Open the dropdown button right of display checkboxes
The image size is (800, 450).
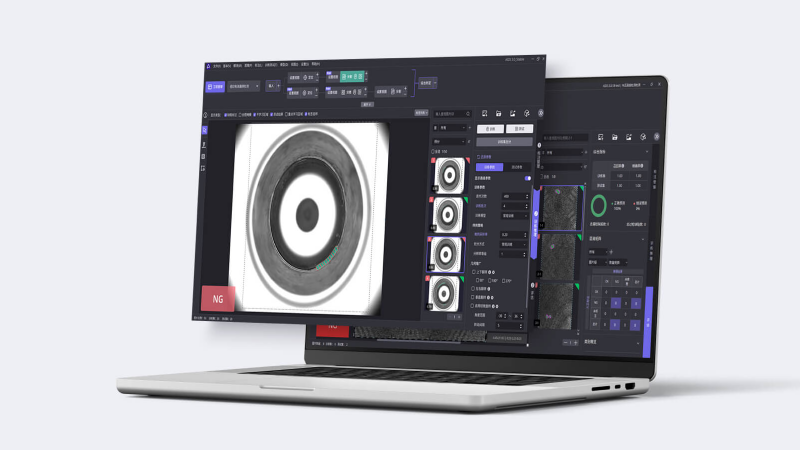point(421,113)
